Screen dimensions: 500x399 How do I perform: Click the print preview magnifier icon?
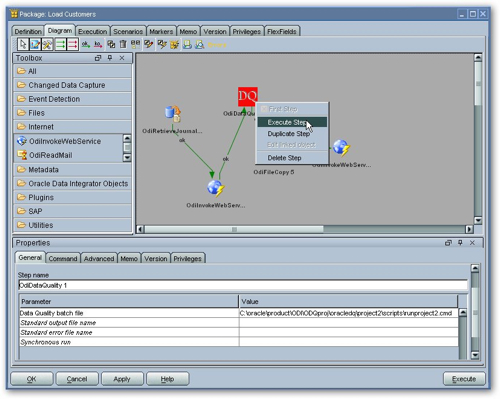(x=199, y=44)
